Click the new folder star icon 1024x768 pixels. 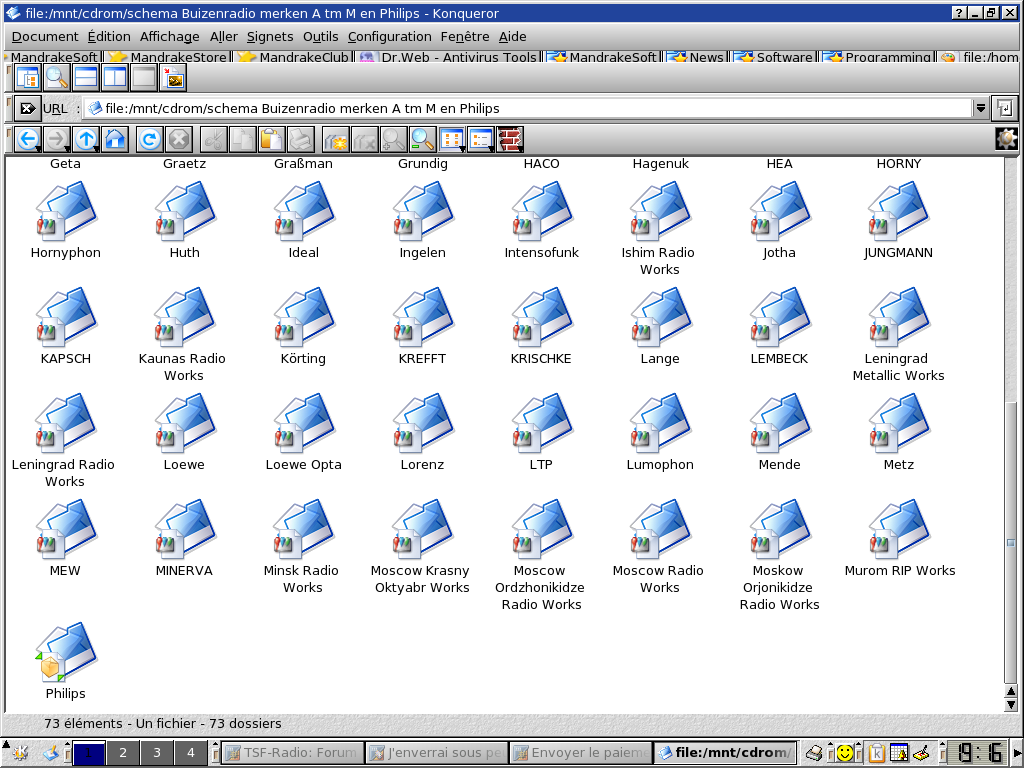(336, 139)
